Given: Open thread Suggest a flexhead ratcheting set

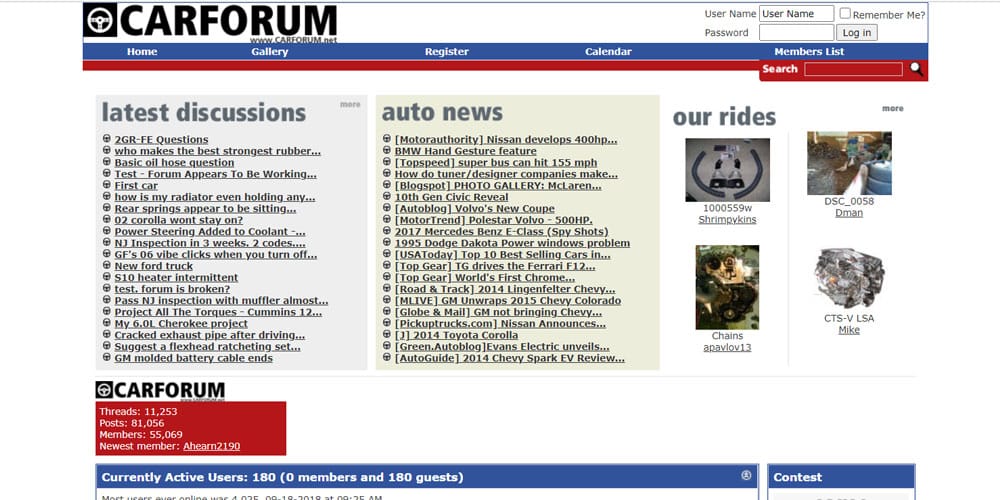Looking at the screenshot, I should pos(207,346).
